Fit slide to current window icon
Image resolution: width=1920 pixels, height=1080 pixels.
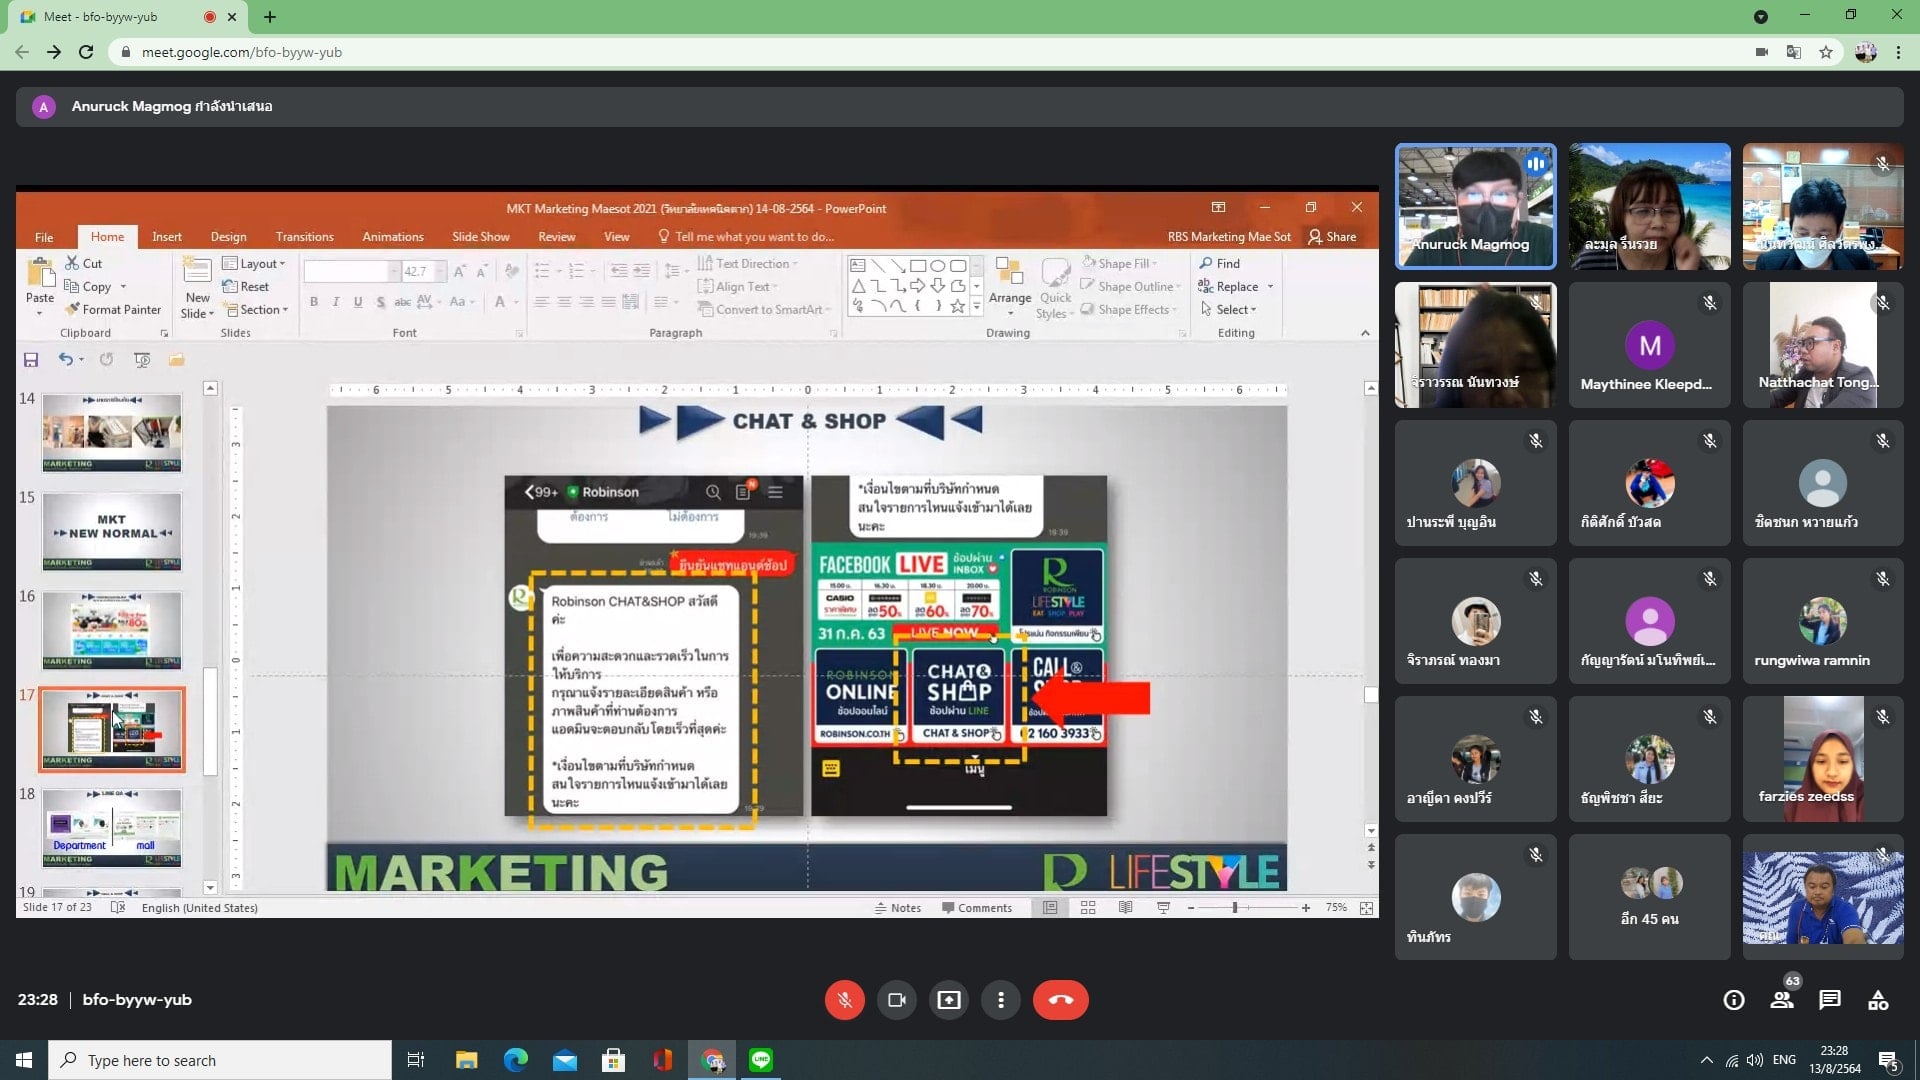1366,908
